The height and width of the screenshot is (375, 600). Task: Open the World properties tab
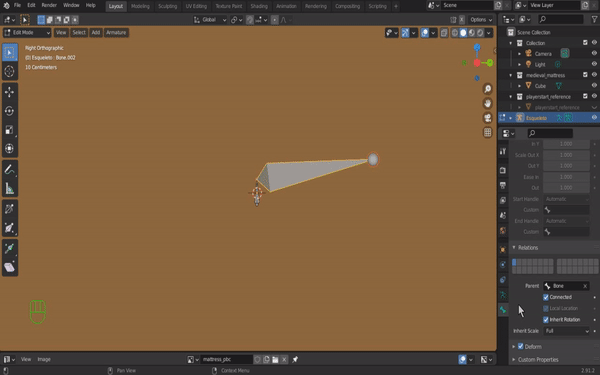pyautogui.click(x=503, y=230)
